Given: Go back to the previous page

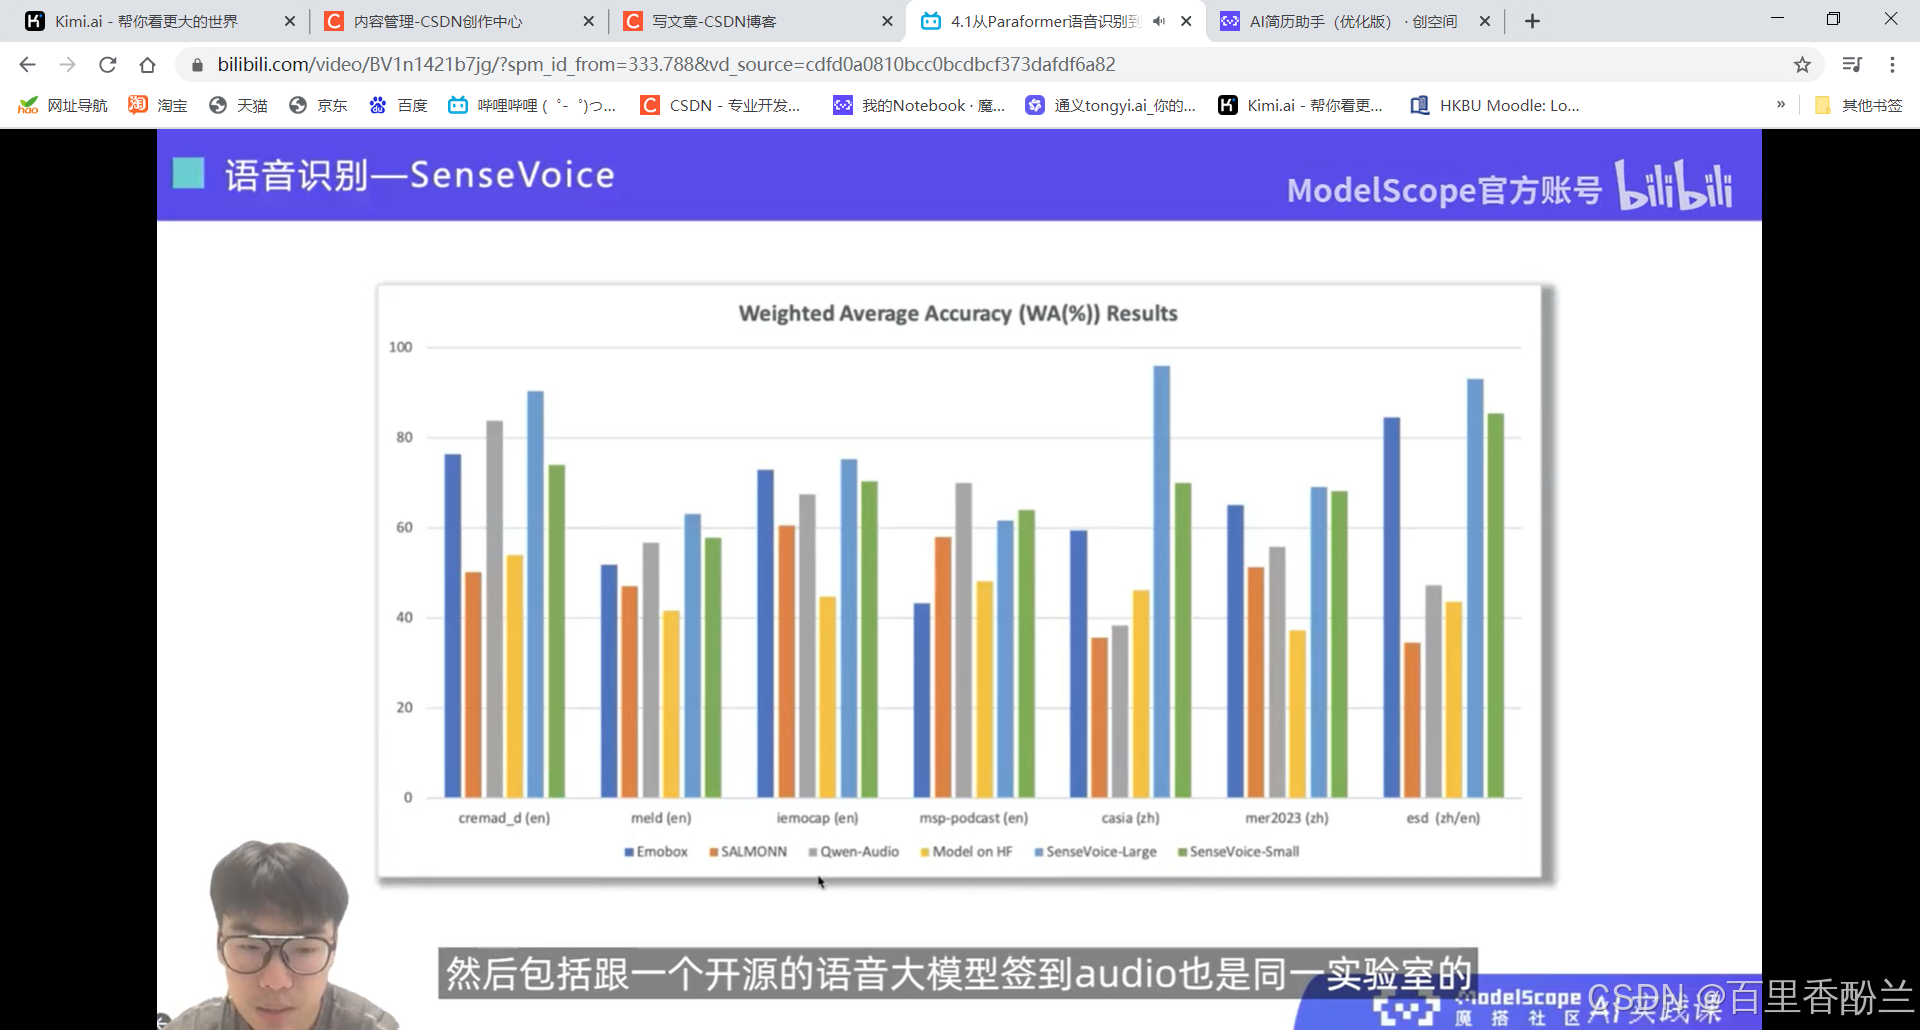Looking at the screenshot, I should click(27, 65).
